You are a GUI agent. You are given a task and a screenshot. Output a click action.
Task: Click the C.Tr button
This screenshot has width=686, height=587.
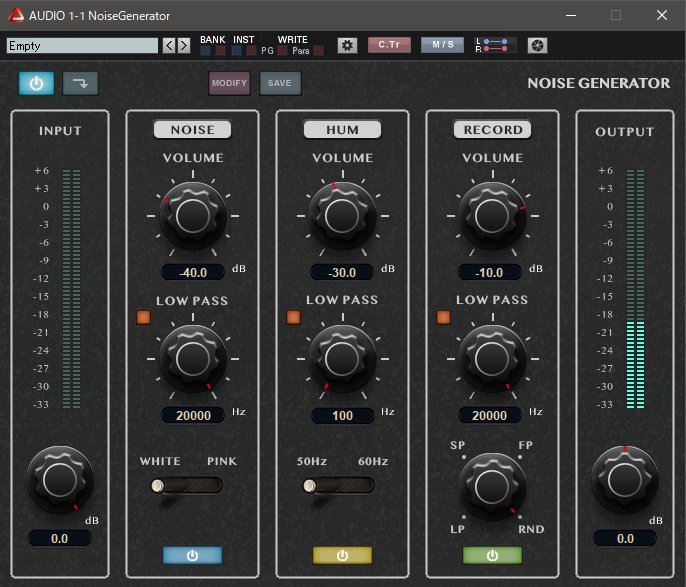[x=389, y=45]
